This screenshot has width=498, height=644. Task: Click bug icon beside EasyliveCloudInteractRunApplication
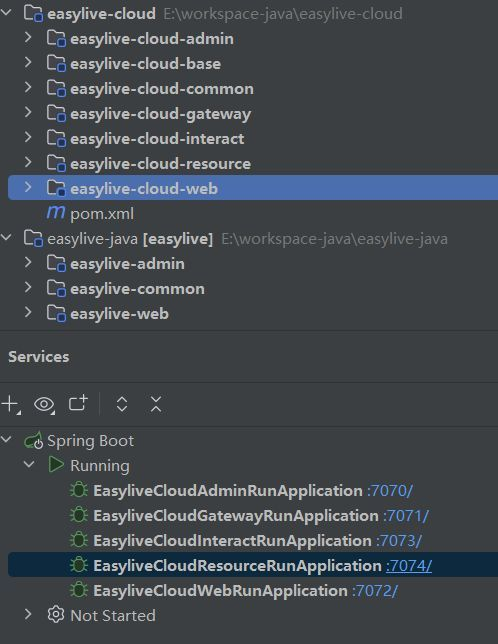(79, 540)
